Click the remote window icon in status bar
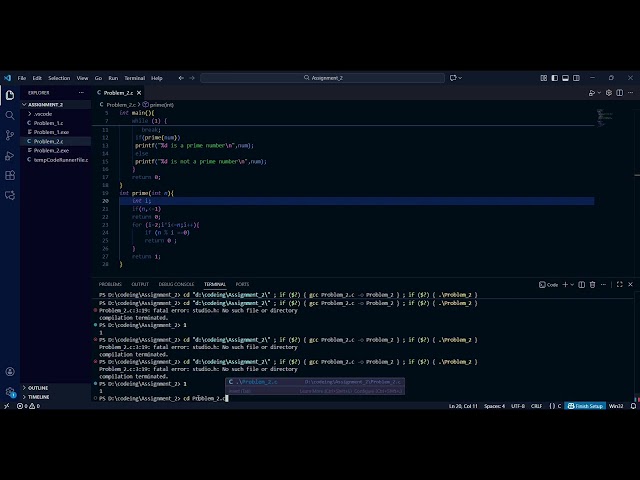Image resolution: width=640 pixels, height=480 pixels. 6,406
